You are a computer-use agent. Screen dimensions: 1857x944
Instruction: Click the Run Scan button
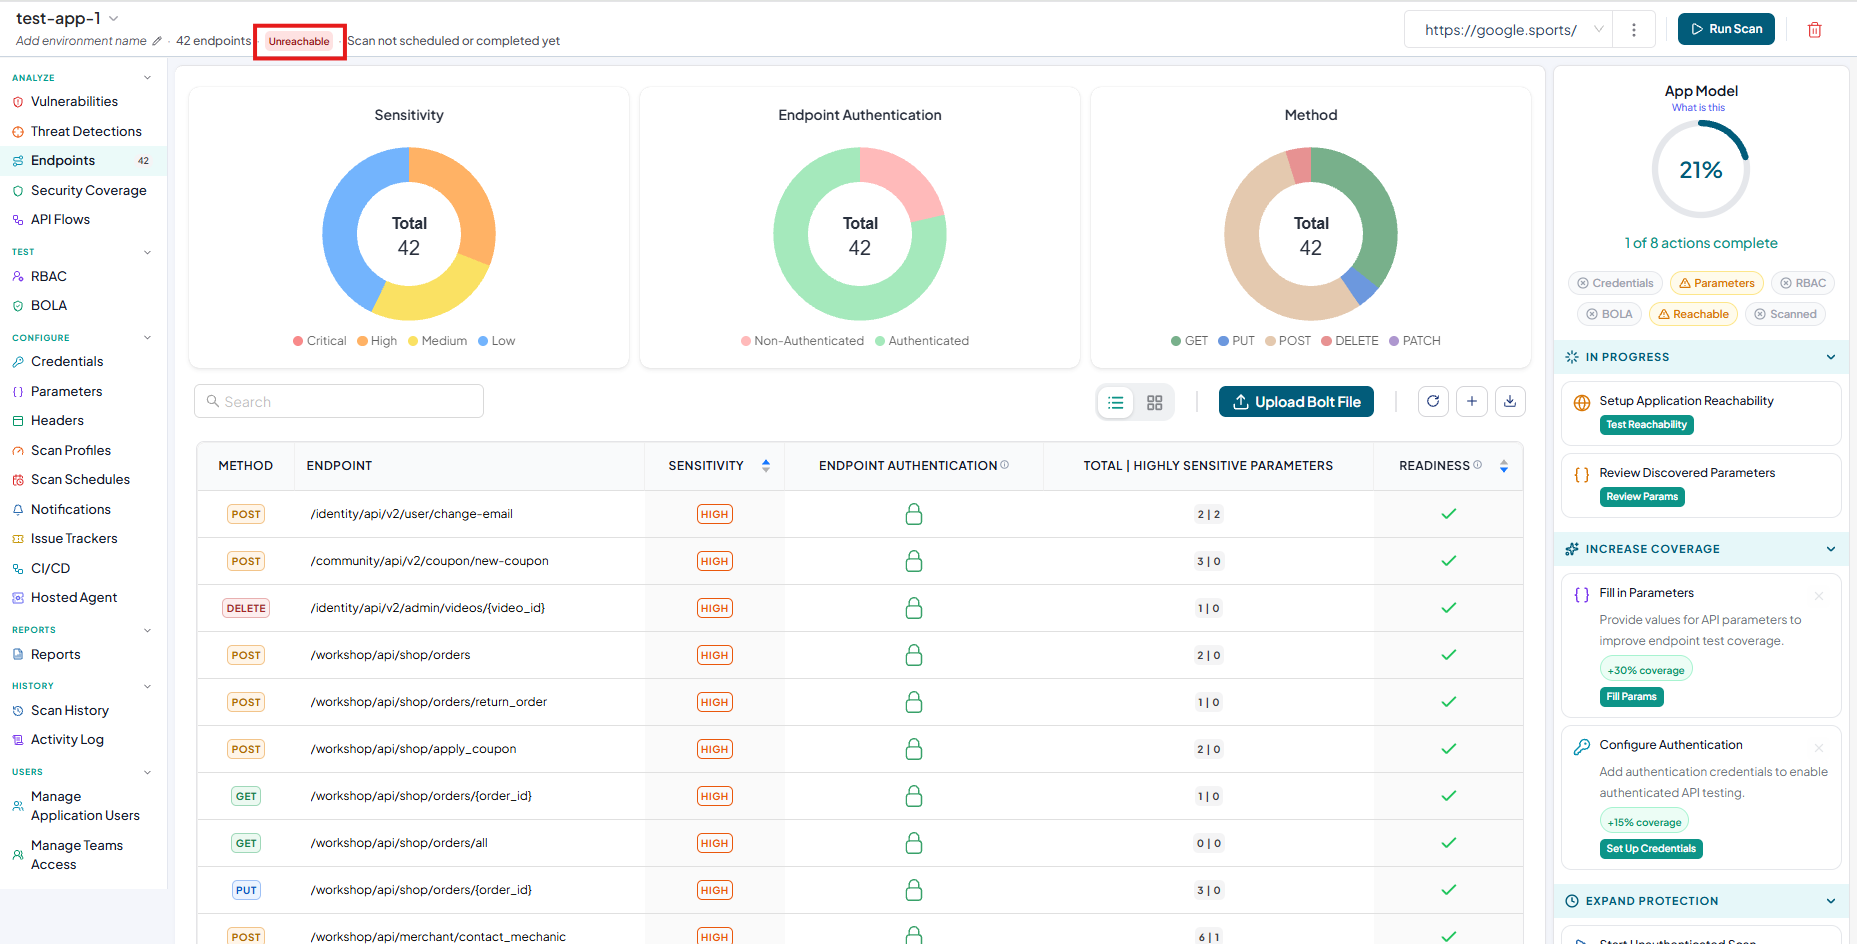[x=1726, y=29]
